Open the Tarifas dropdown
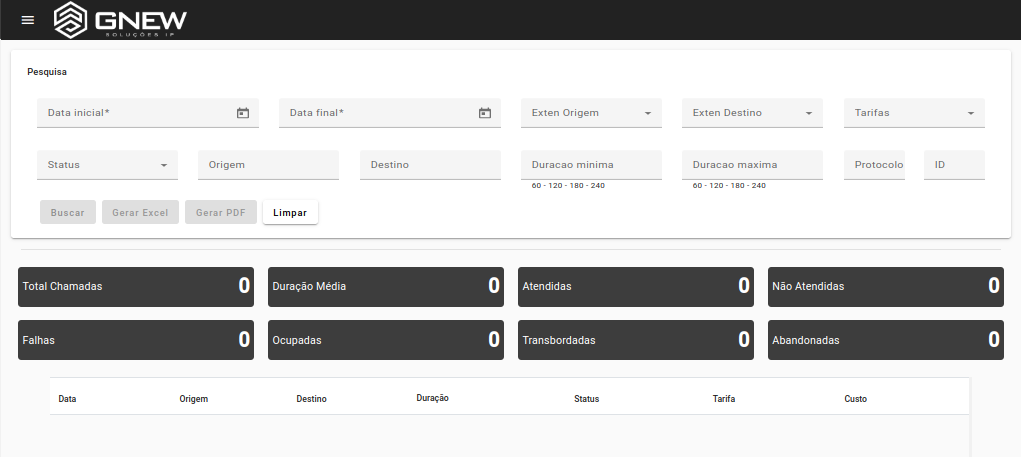The width and height of the screenshot is (1021, 457). (914, 113)
